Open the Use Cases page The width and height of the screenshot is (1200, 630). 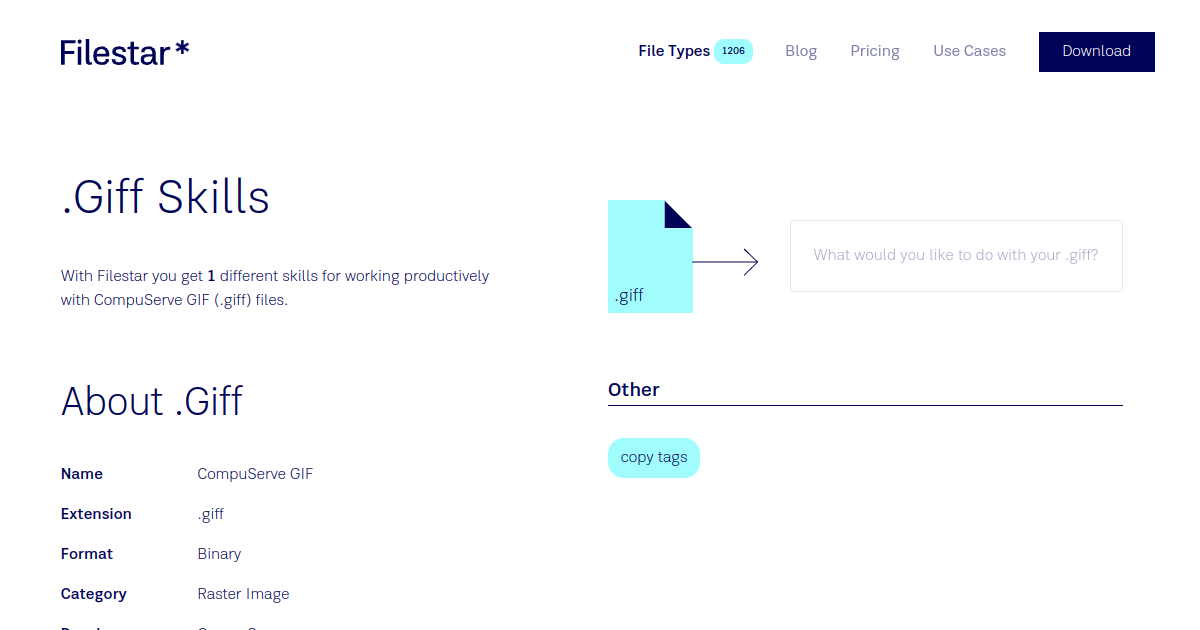pos(969,50)
